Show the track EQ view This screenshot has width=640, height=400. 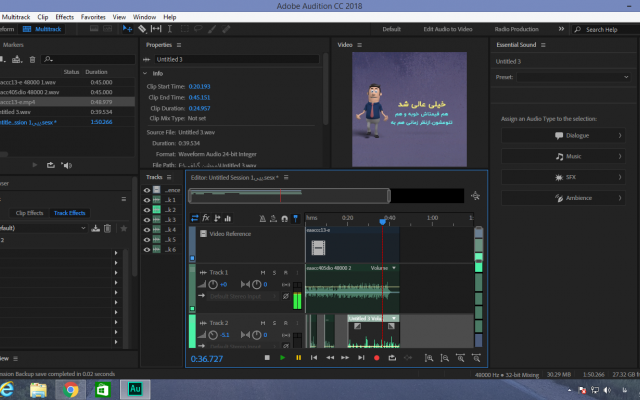(228, 218)
